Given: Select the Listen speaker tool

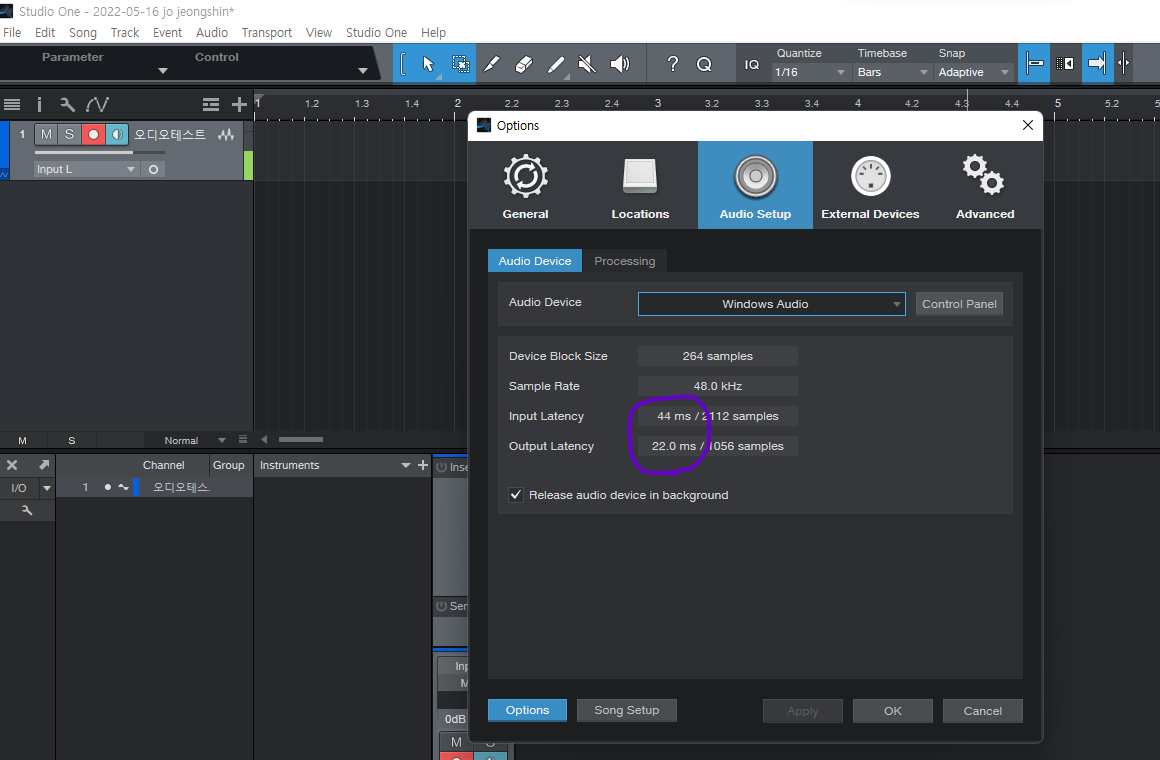Looking at the screenshot, I should 620,64.
